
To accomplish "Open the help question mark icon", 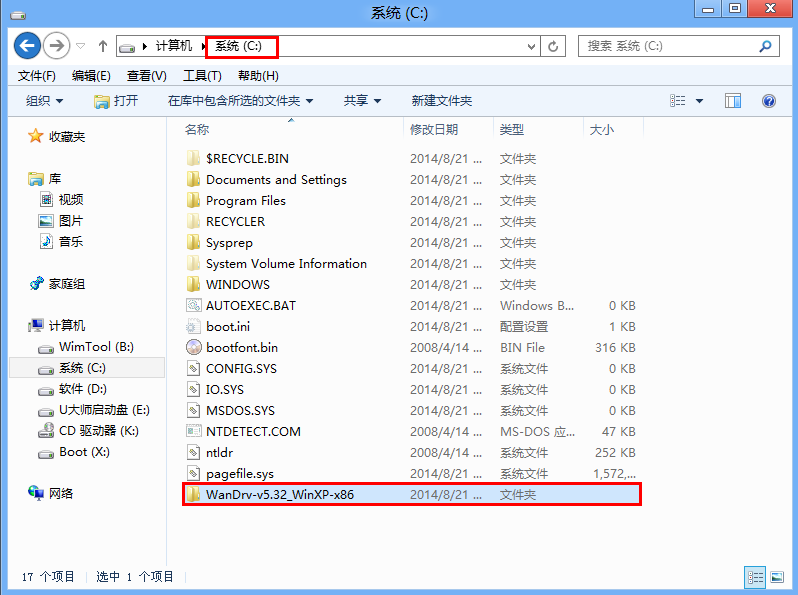I will pos(769,101).
